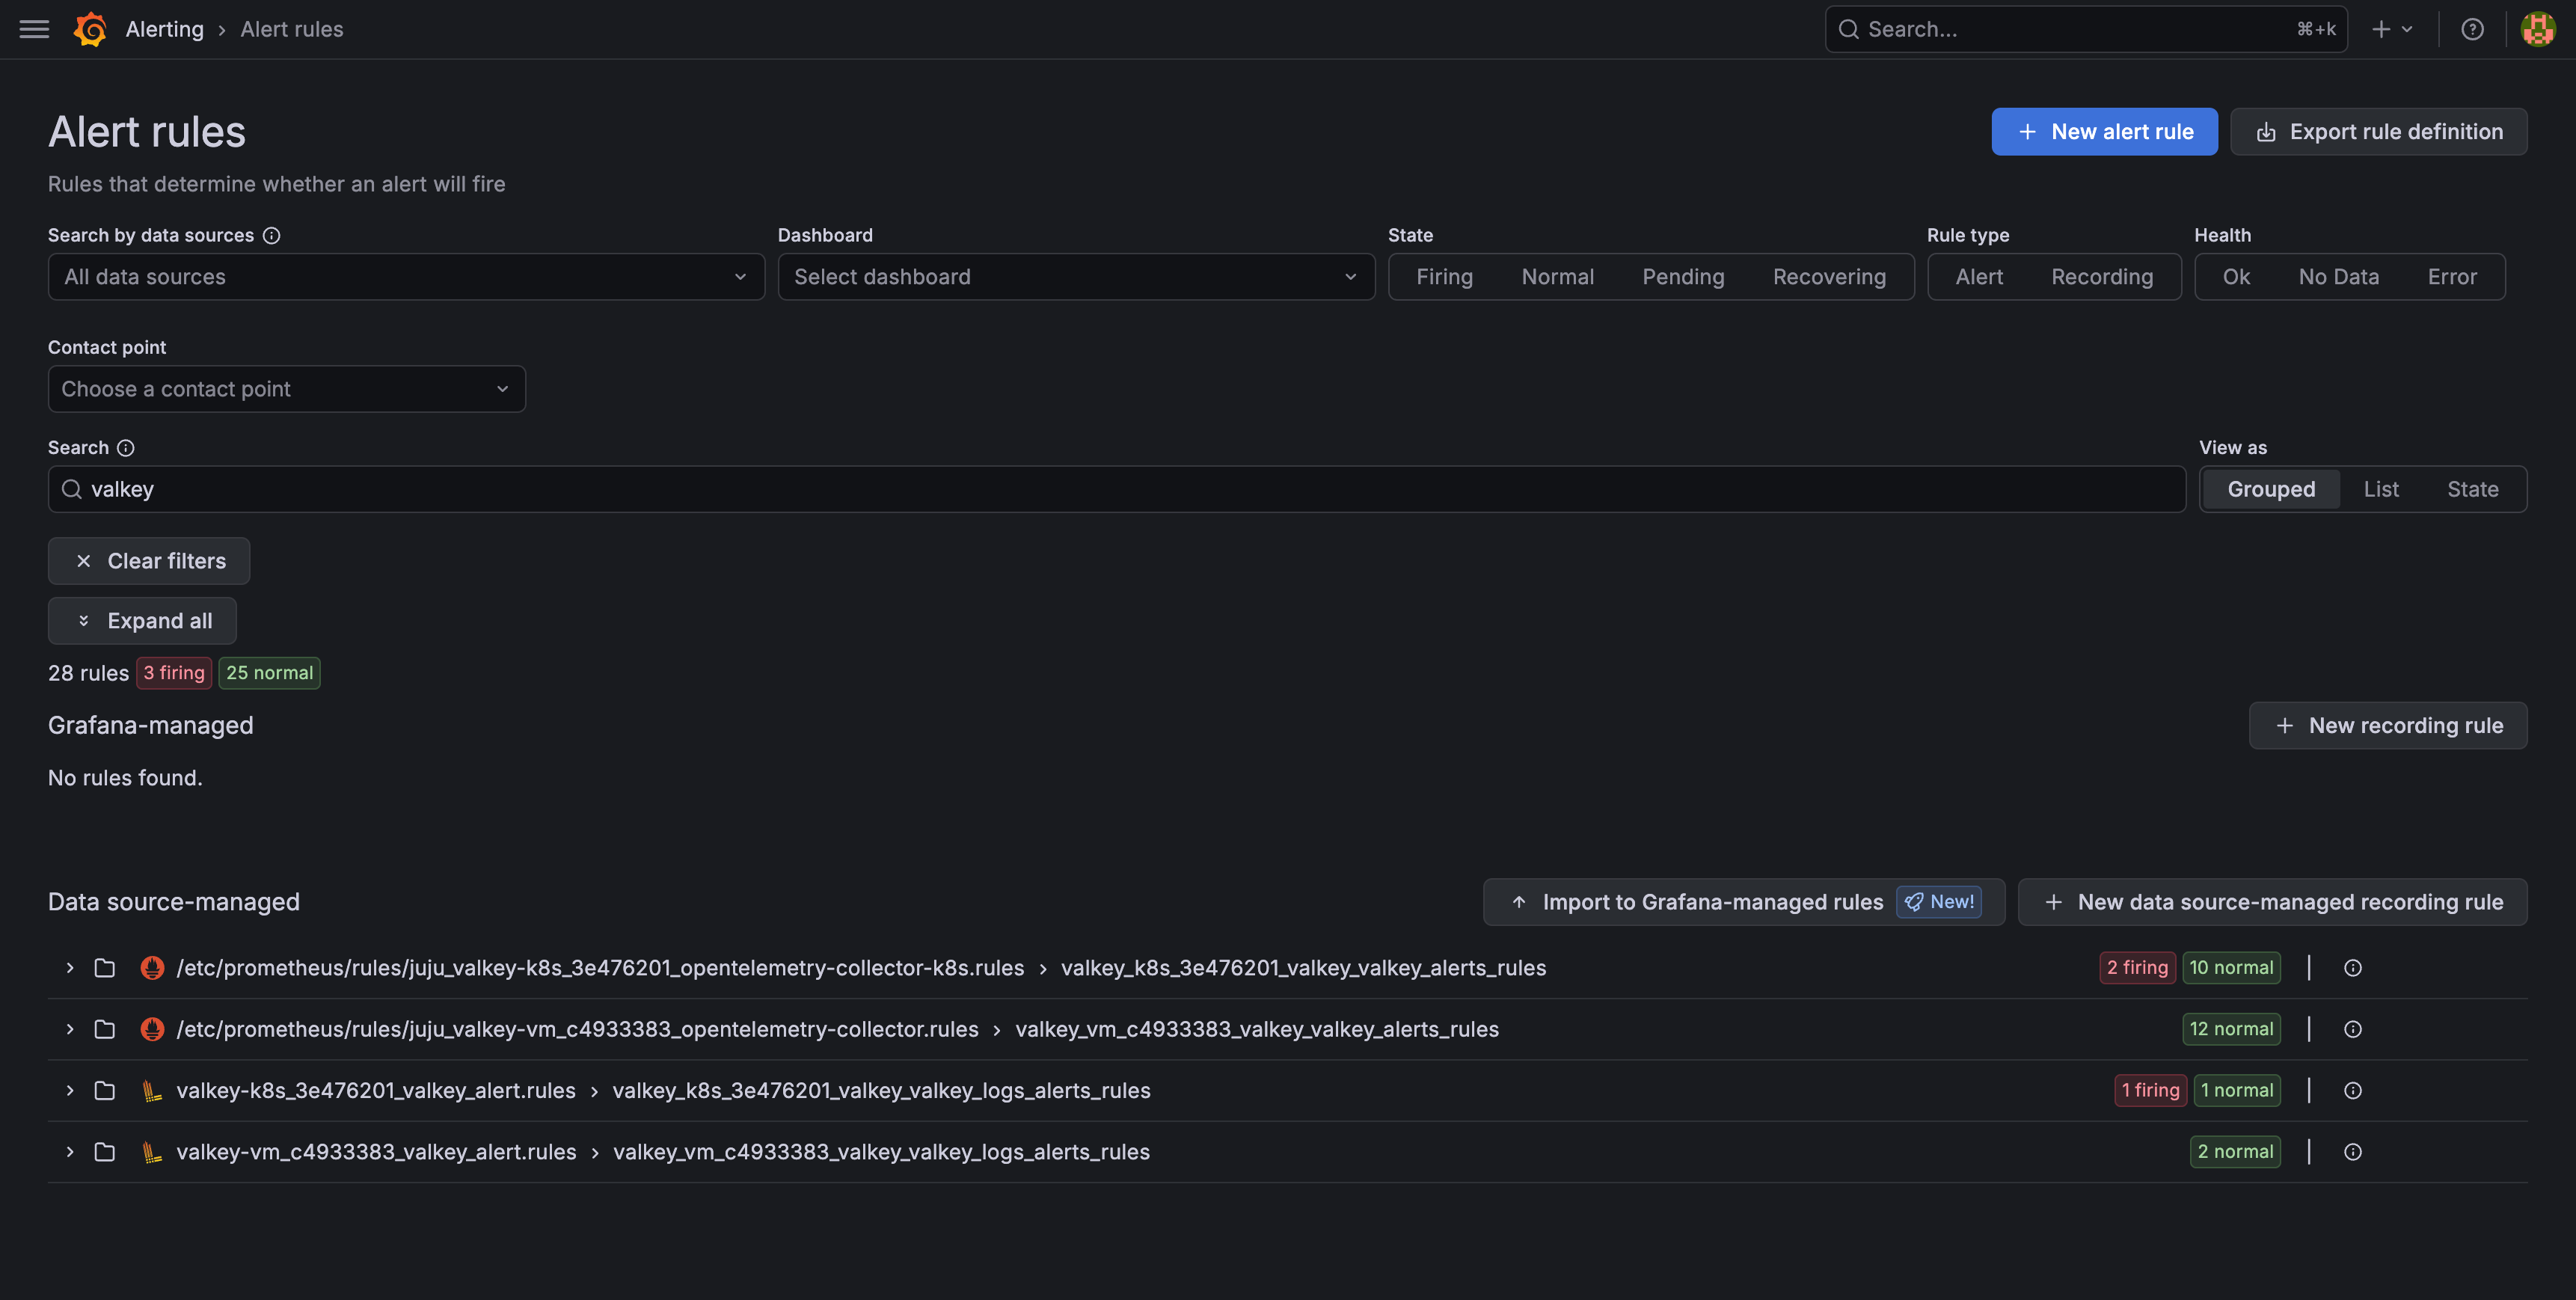Image resolution: width=2576 pixels, height=1300 pixels.
Task: Switch view to Grouped
Action: point(2271,489)
